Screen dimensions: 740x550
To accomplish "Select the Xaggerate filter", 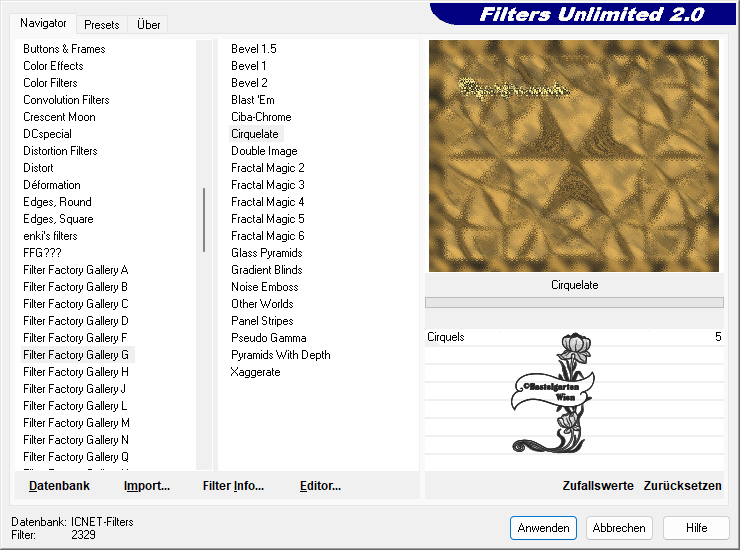I will (255, 372).
